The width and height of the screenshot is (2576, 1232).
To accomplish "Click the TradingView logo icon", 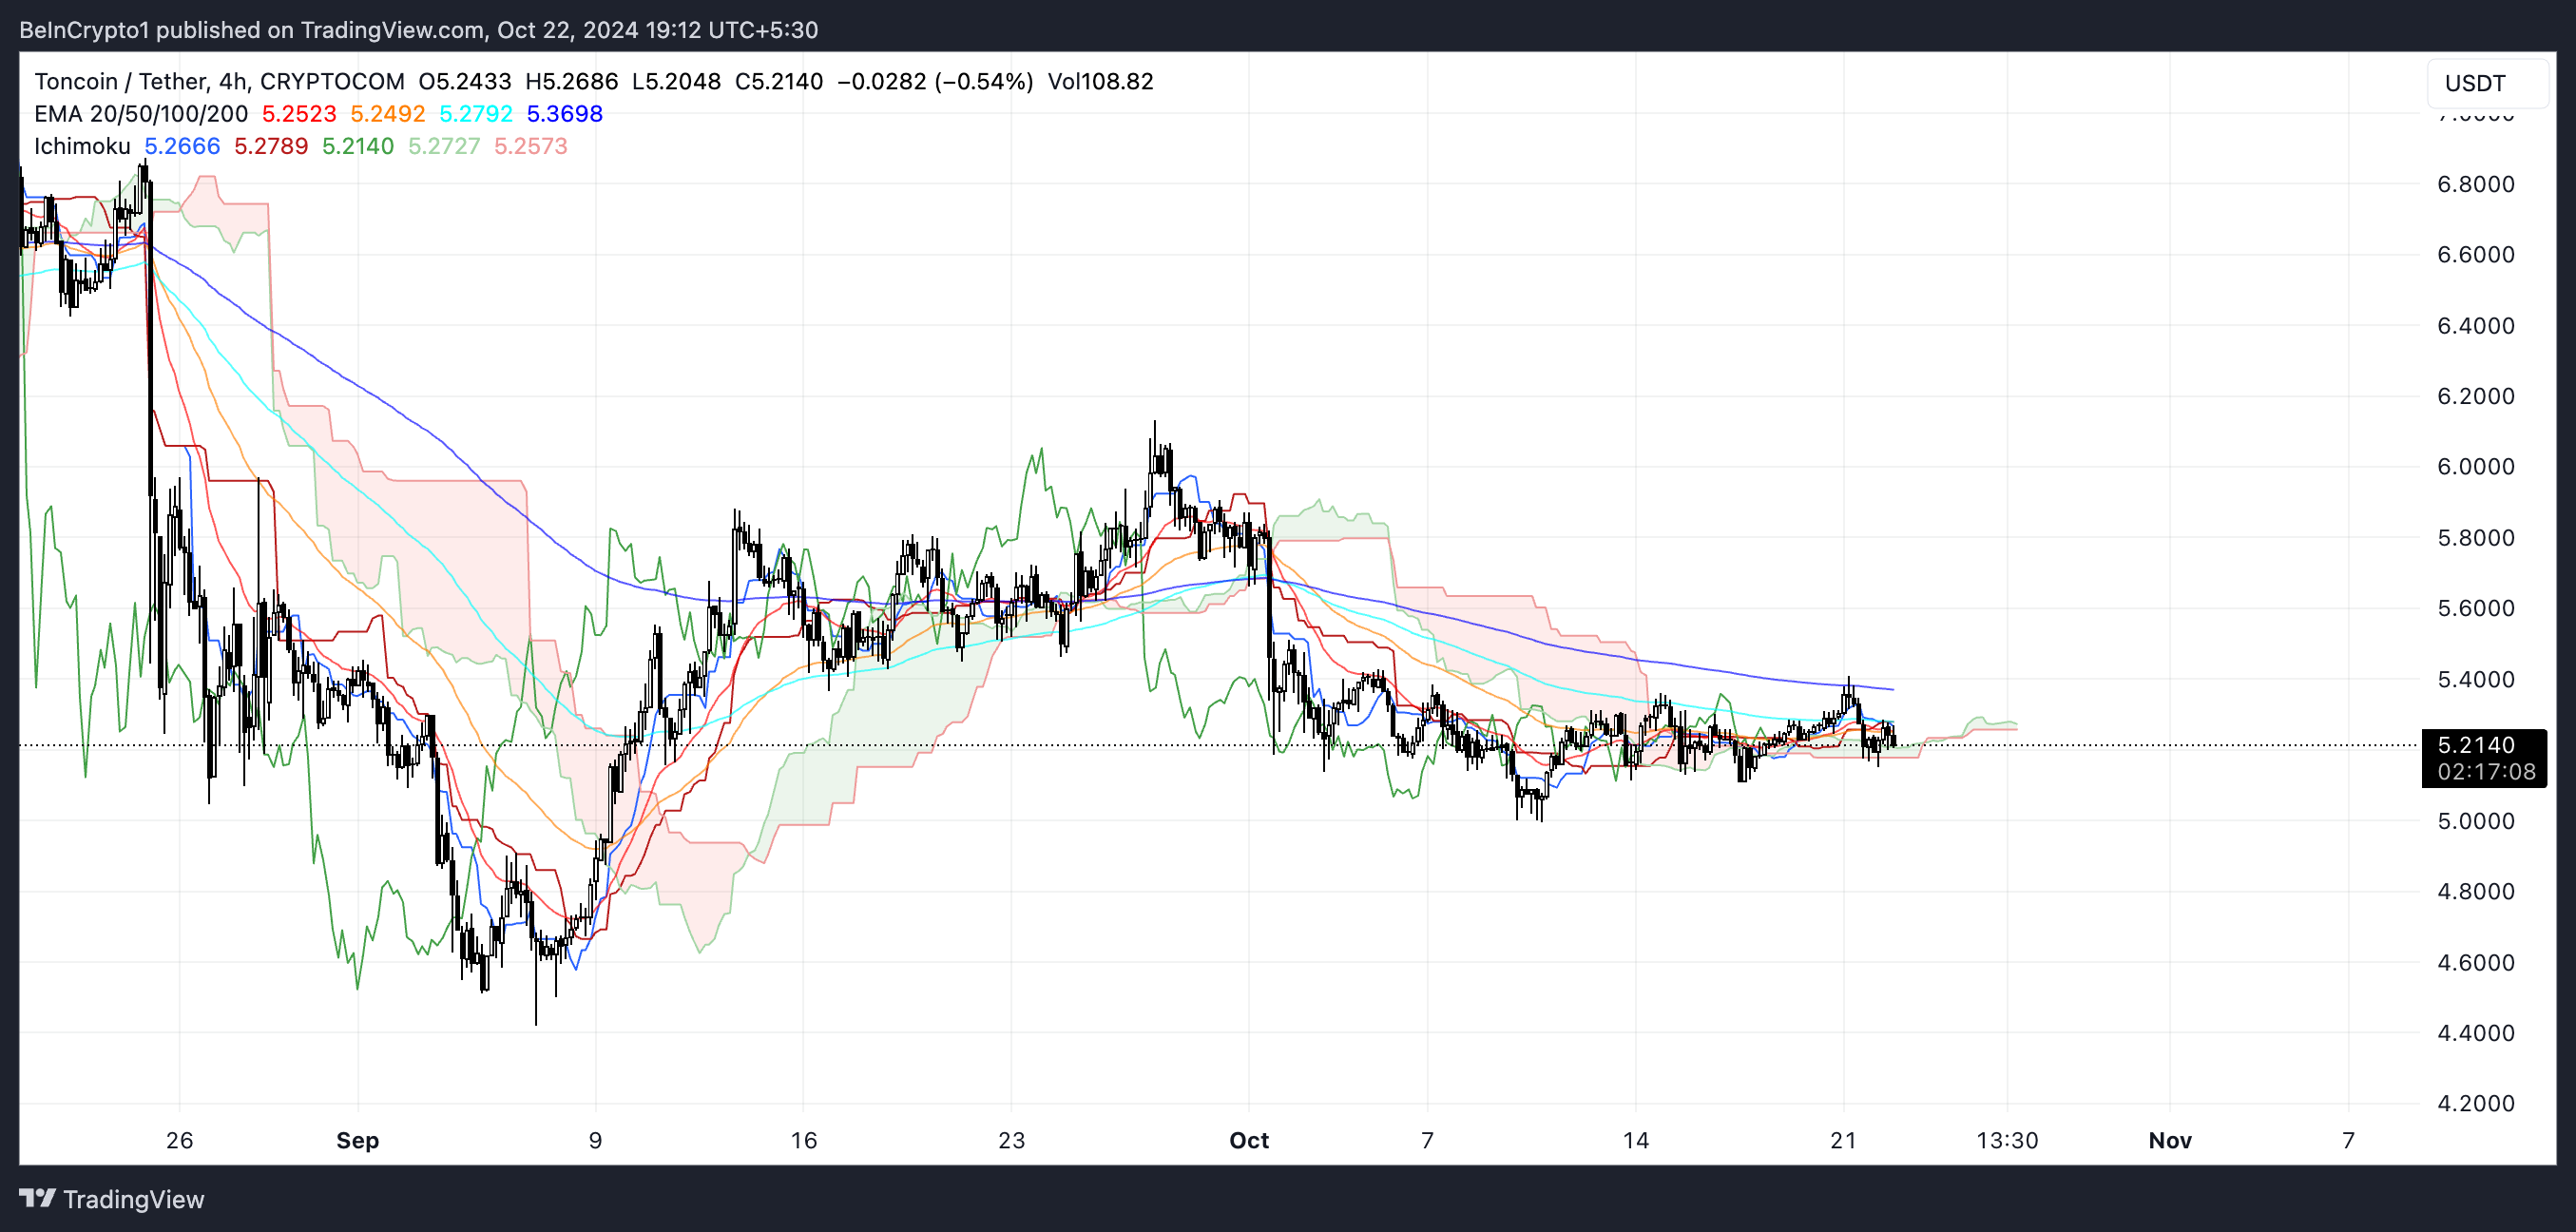I will (x=37, y=1198).
